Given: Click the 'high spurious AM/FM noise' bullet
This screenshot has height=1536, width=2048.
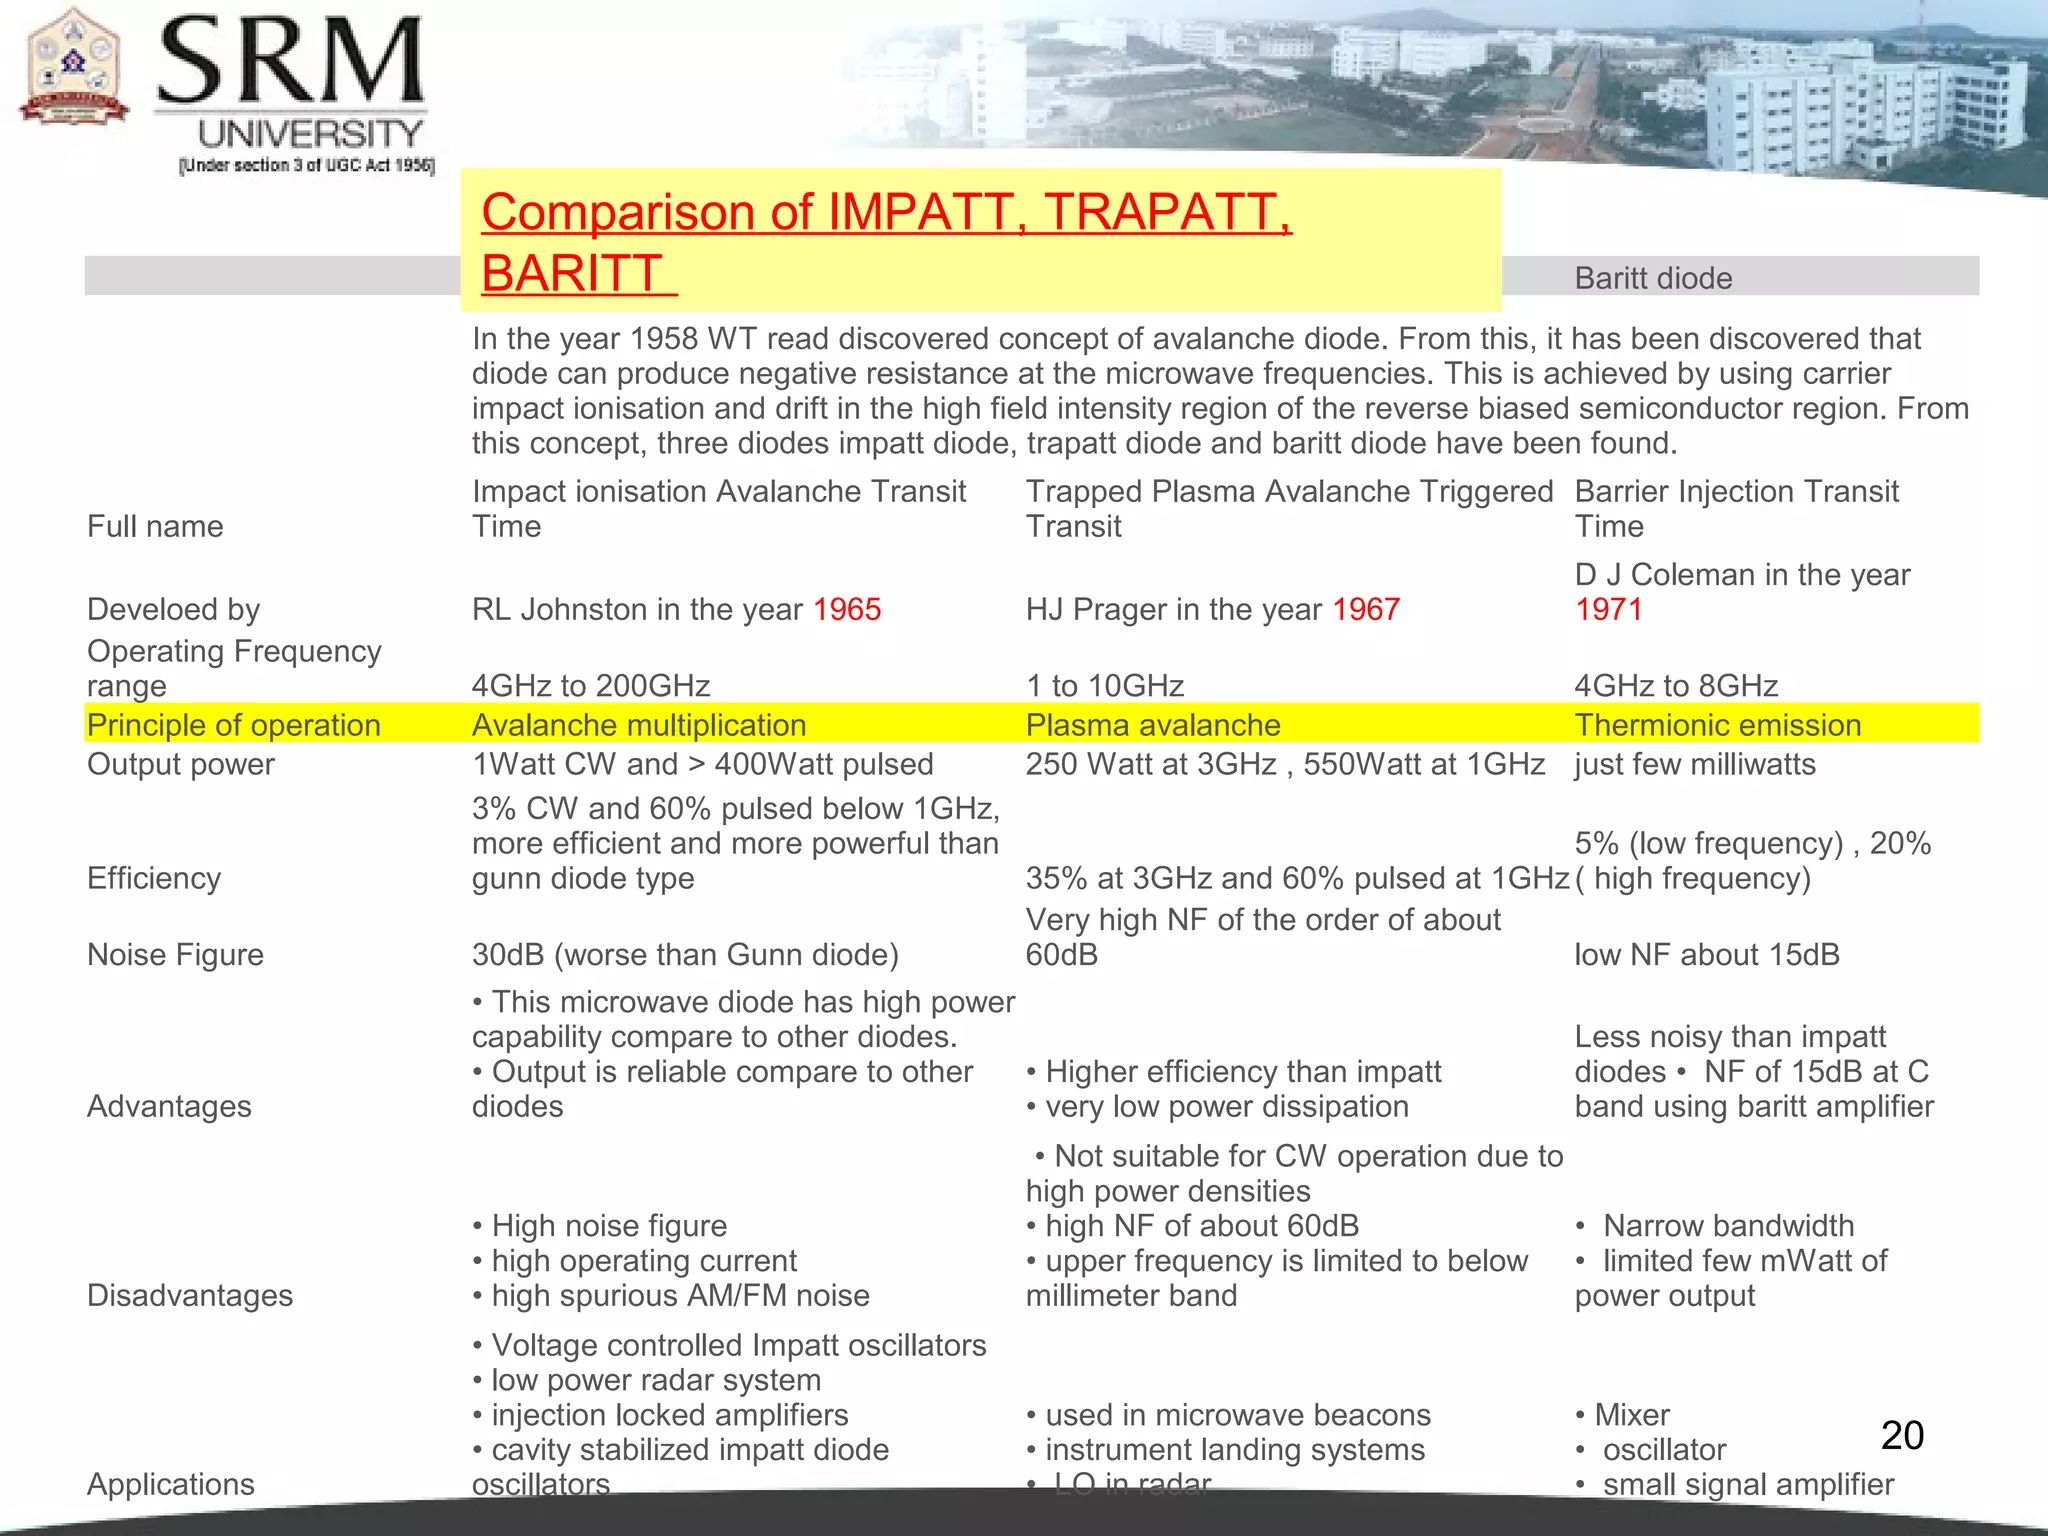Looking at the screenshot, I should [671, 1296].
